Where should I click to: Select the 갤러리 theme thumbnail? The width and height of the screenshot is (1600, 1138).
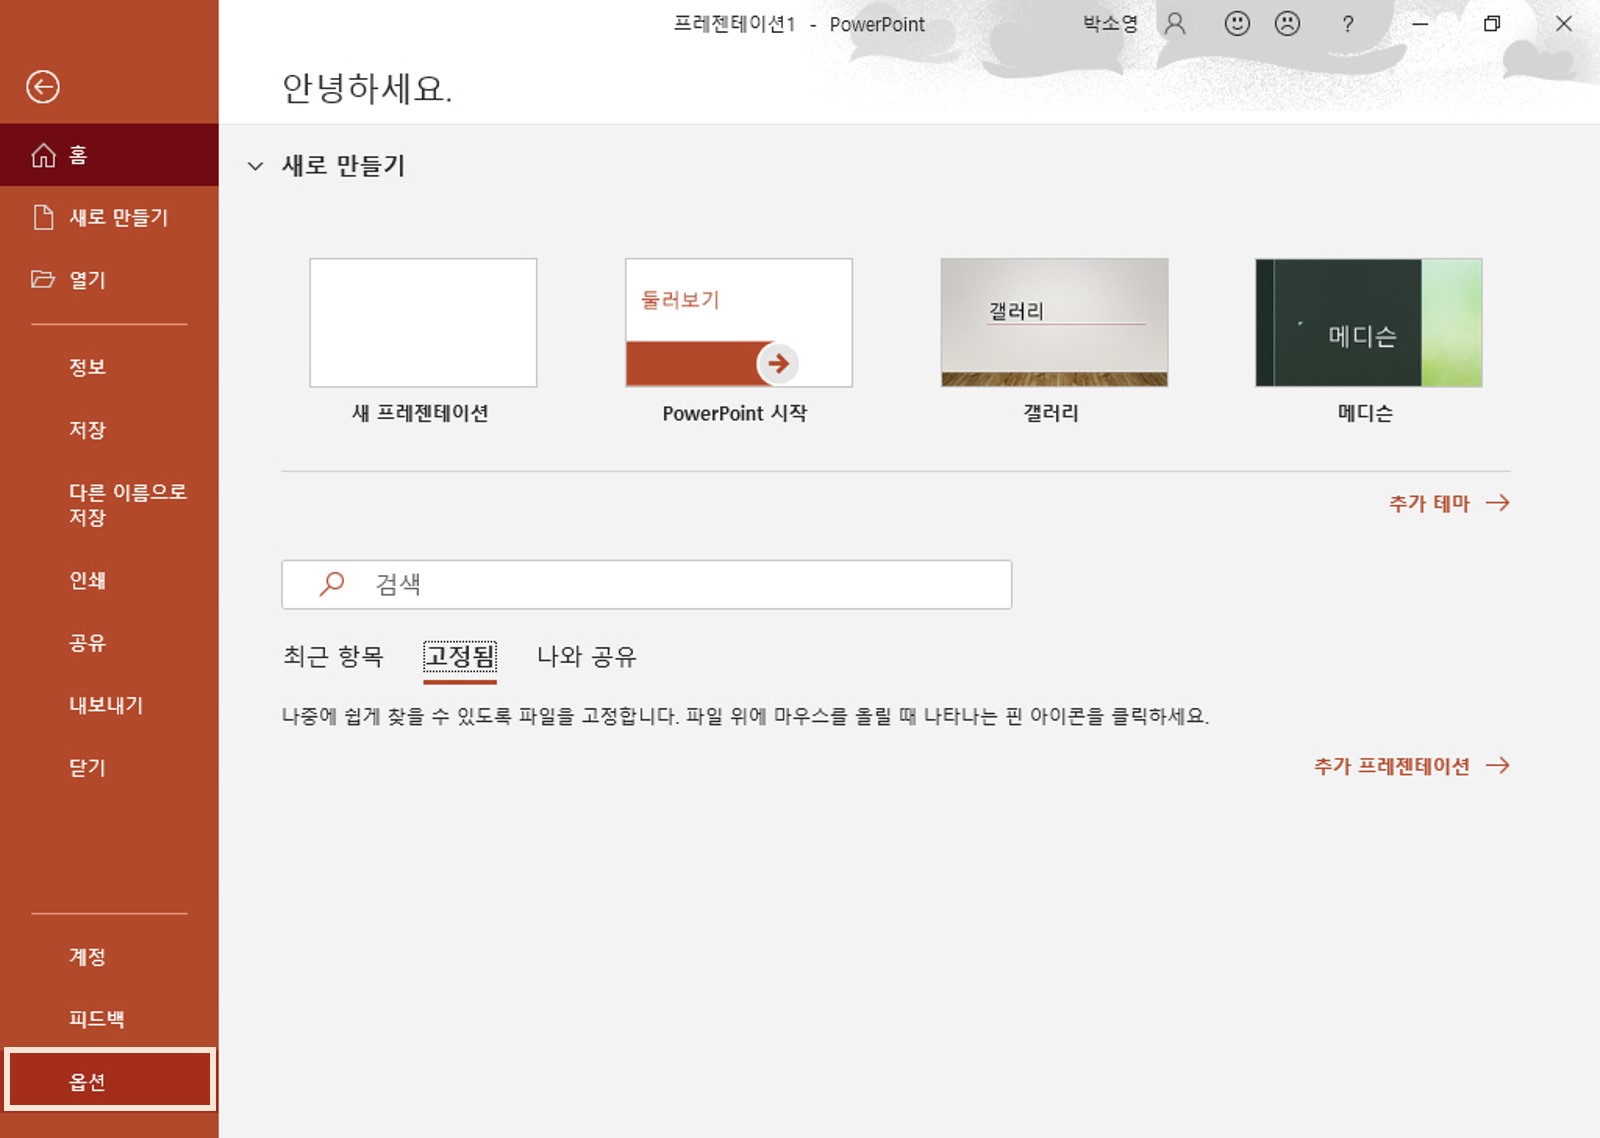click(x=1054, y=323)
